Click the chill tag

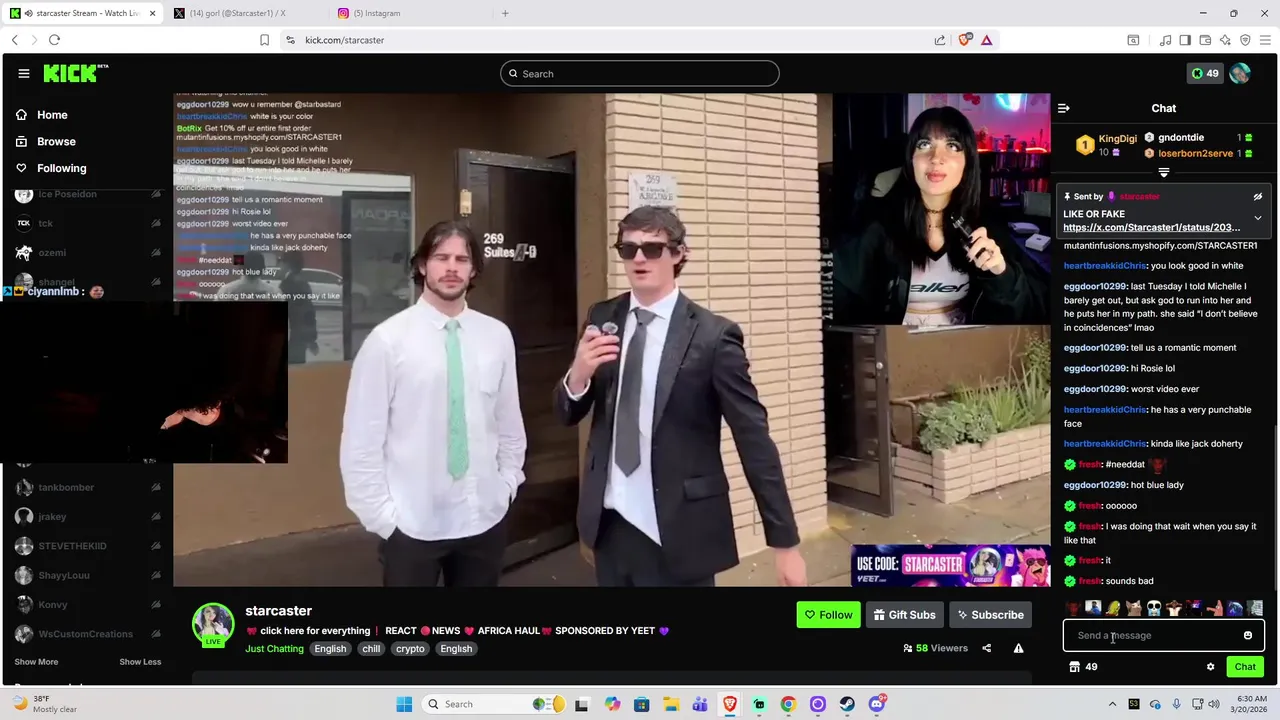(x=371, y=649)
